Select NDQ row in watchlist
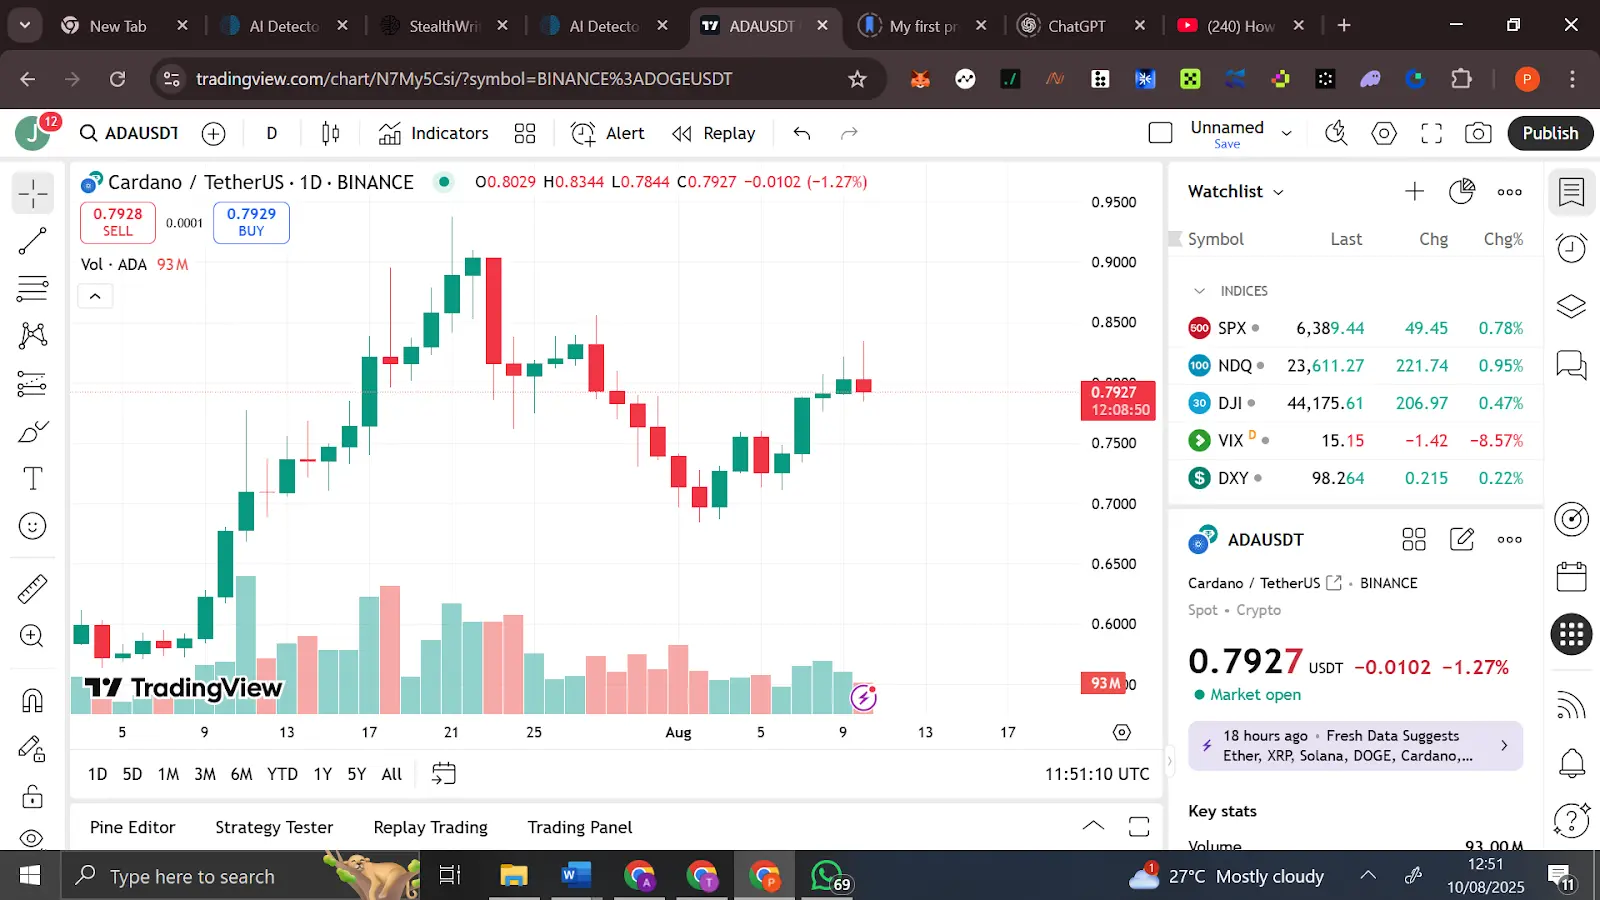Screen dimensions: 1600x900 click(x=1356, y=366)
